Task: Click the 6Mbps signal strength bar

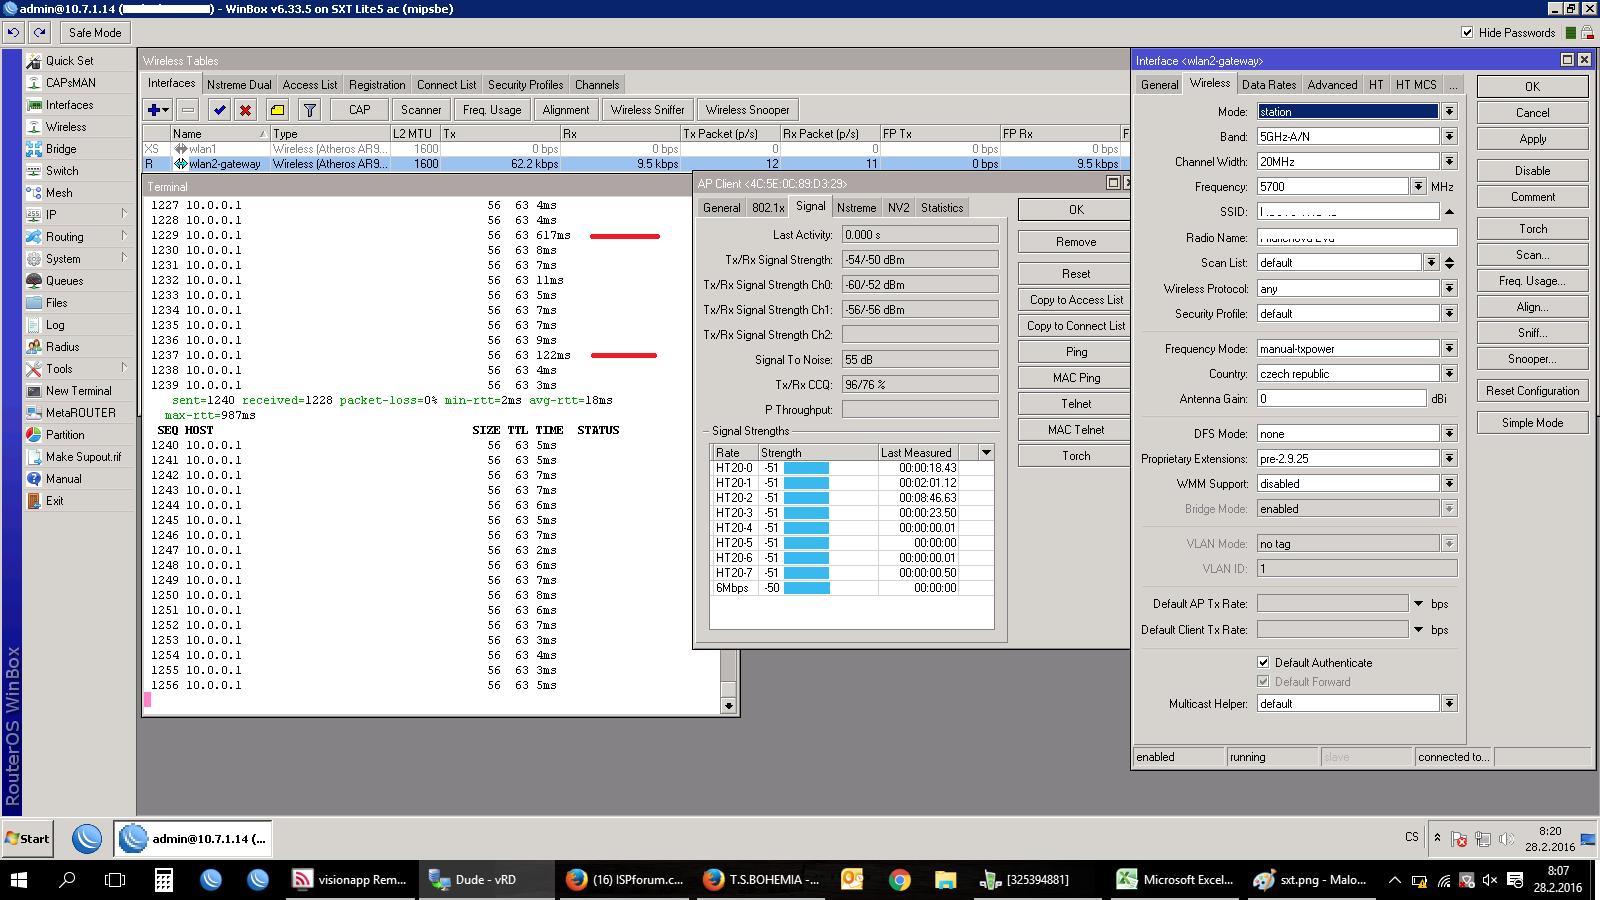Action: pos(807,588)
